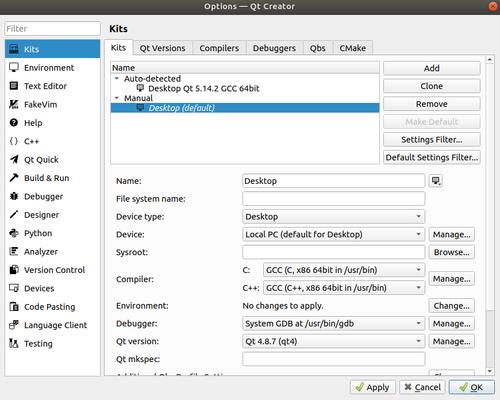Image resolution: width=500 pixels, height=400 pixels.
Task: Switch to the Qt Versions tab
Action: tap(162, 48)
